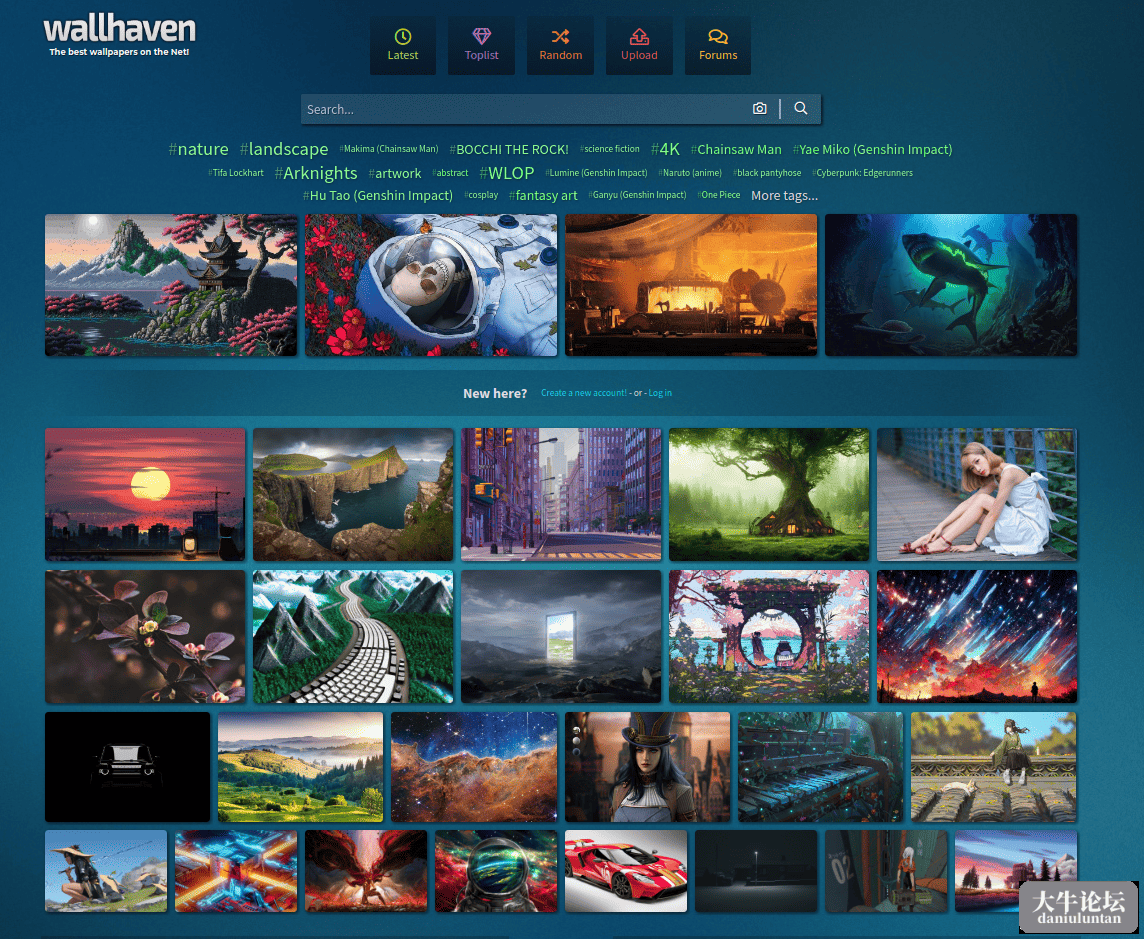Open the purple city street wallpaper
Screen dimensions: 1144x939
[561, 495]
